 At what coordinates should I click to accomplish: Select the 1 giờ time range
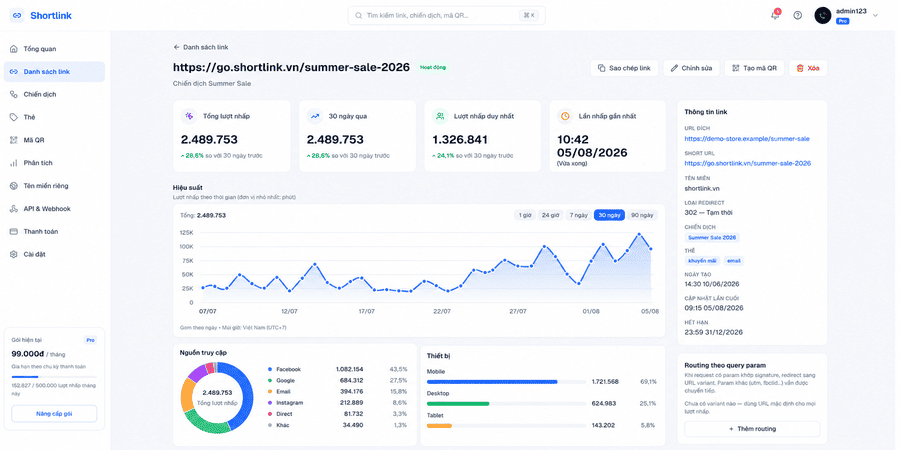point(524,215)
